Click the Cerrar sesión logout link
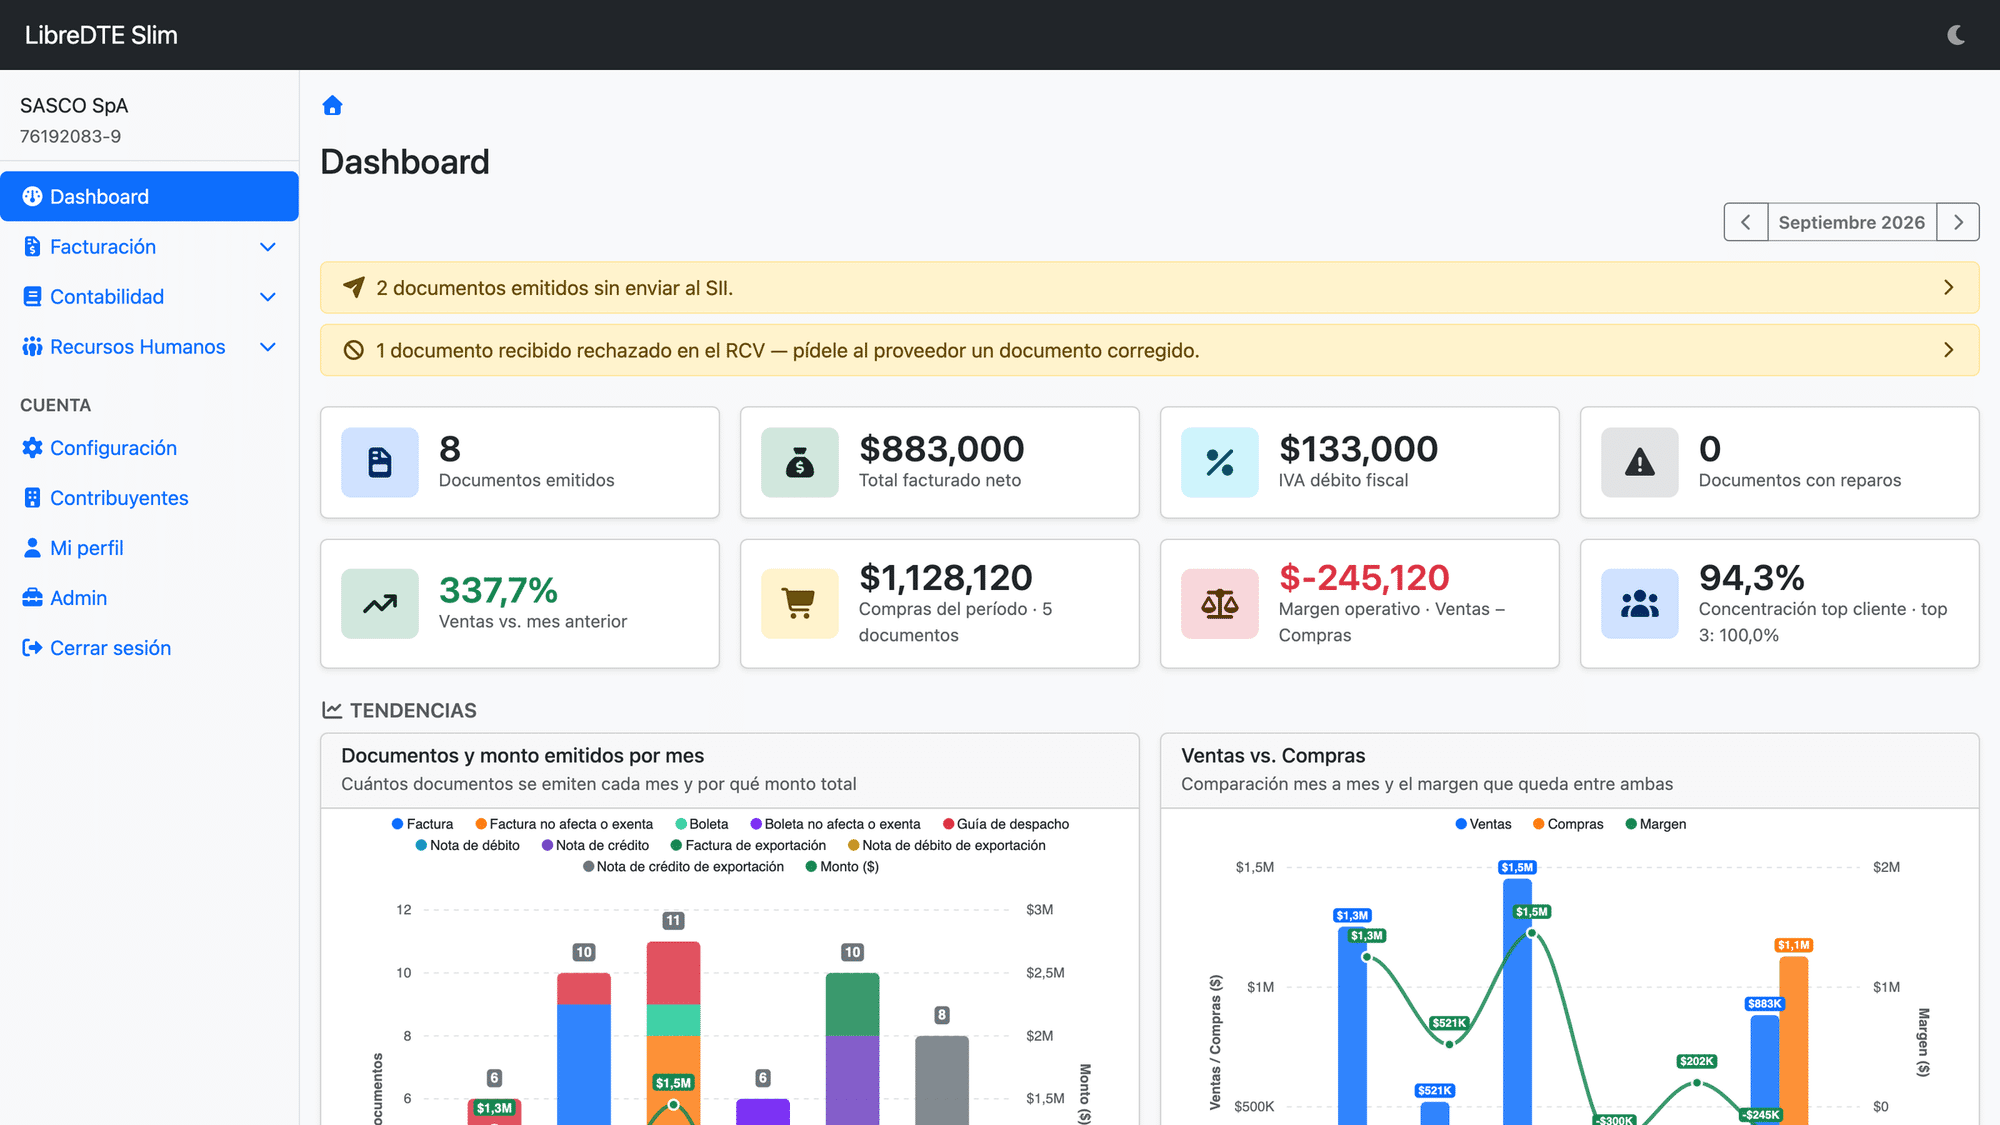 (96, 648)
